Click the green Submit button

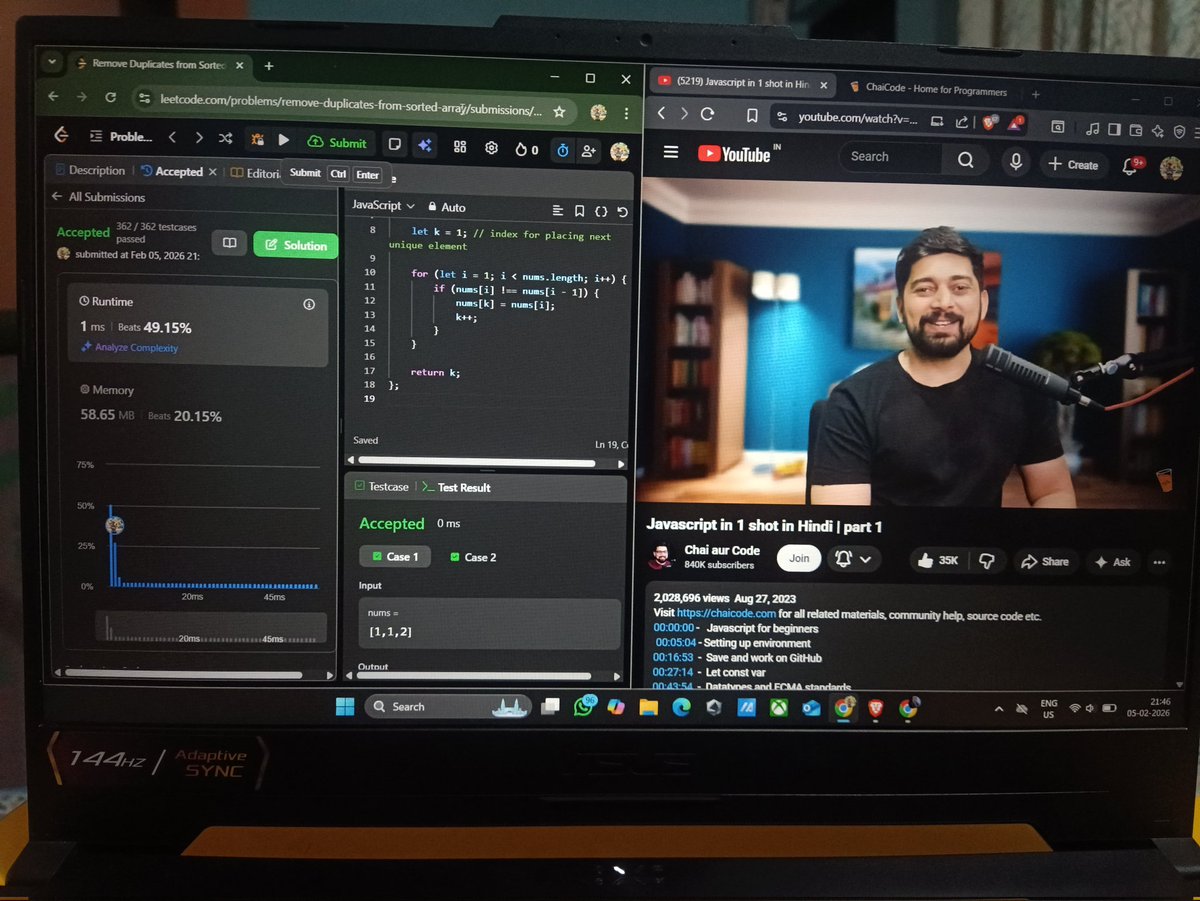click(x=338, y=143)
